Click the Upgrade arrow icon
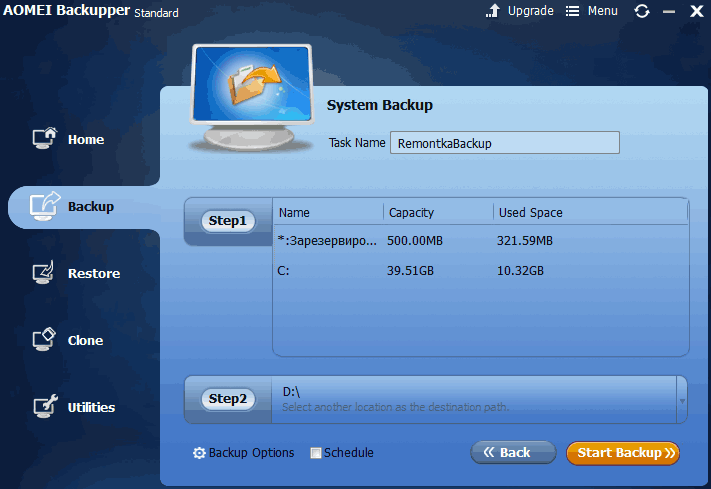711x489 pixels. click(493, 10)
